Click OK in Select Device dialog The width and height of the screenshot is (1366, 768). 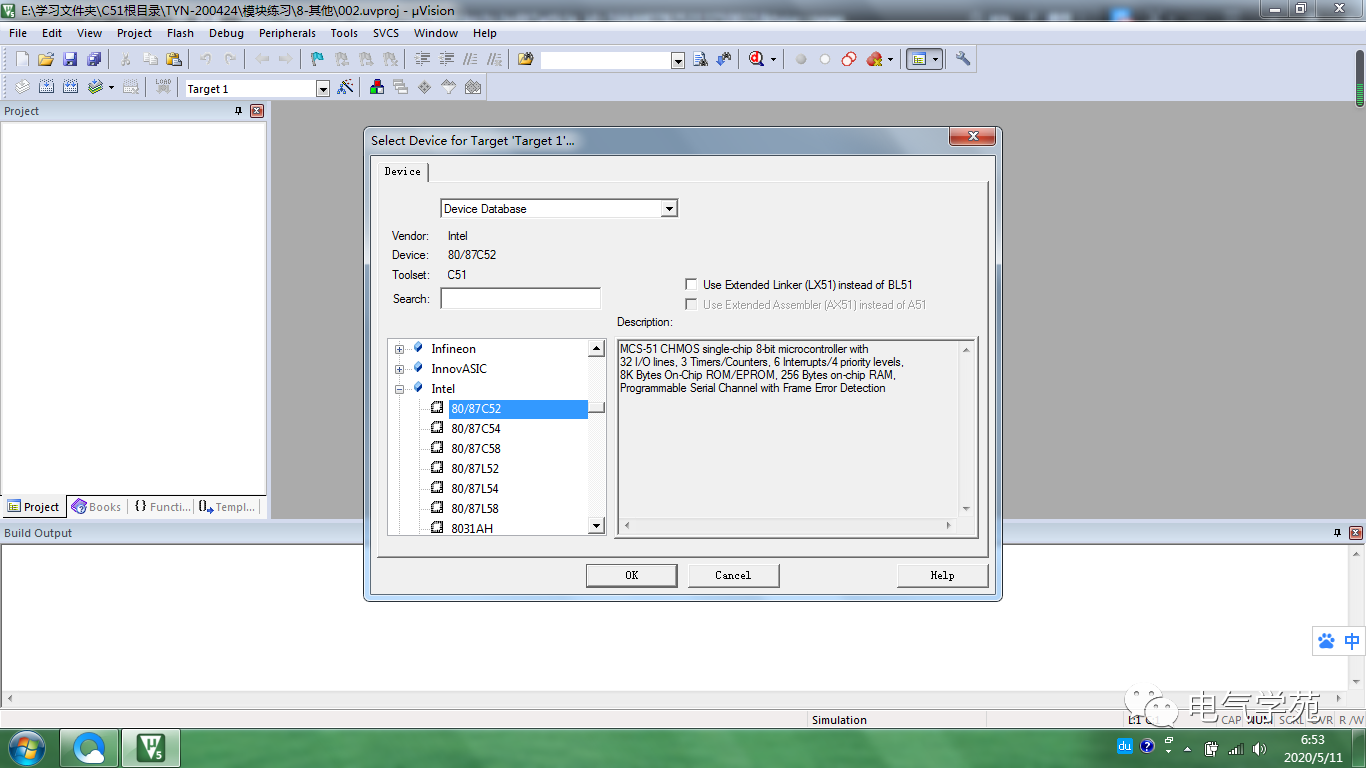631,575
